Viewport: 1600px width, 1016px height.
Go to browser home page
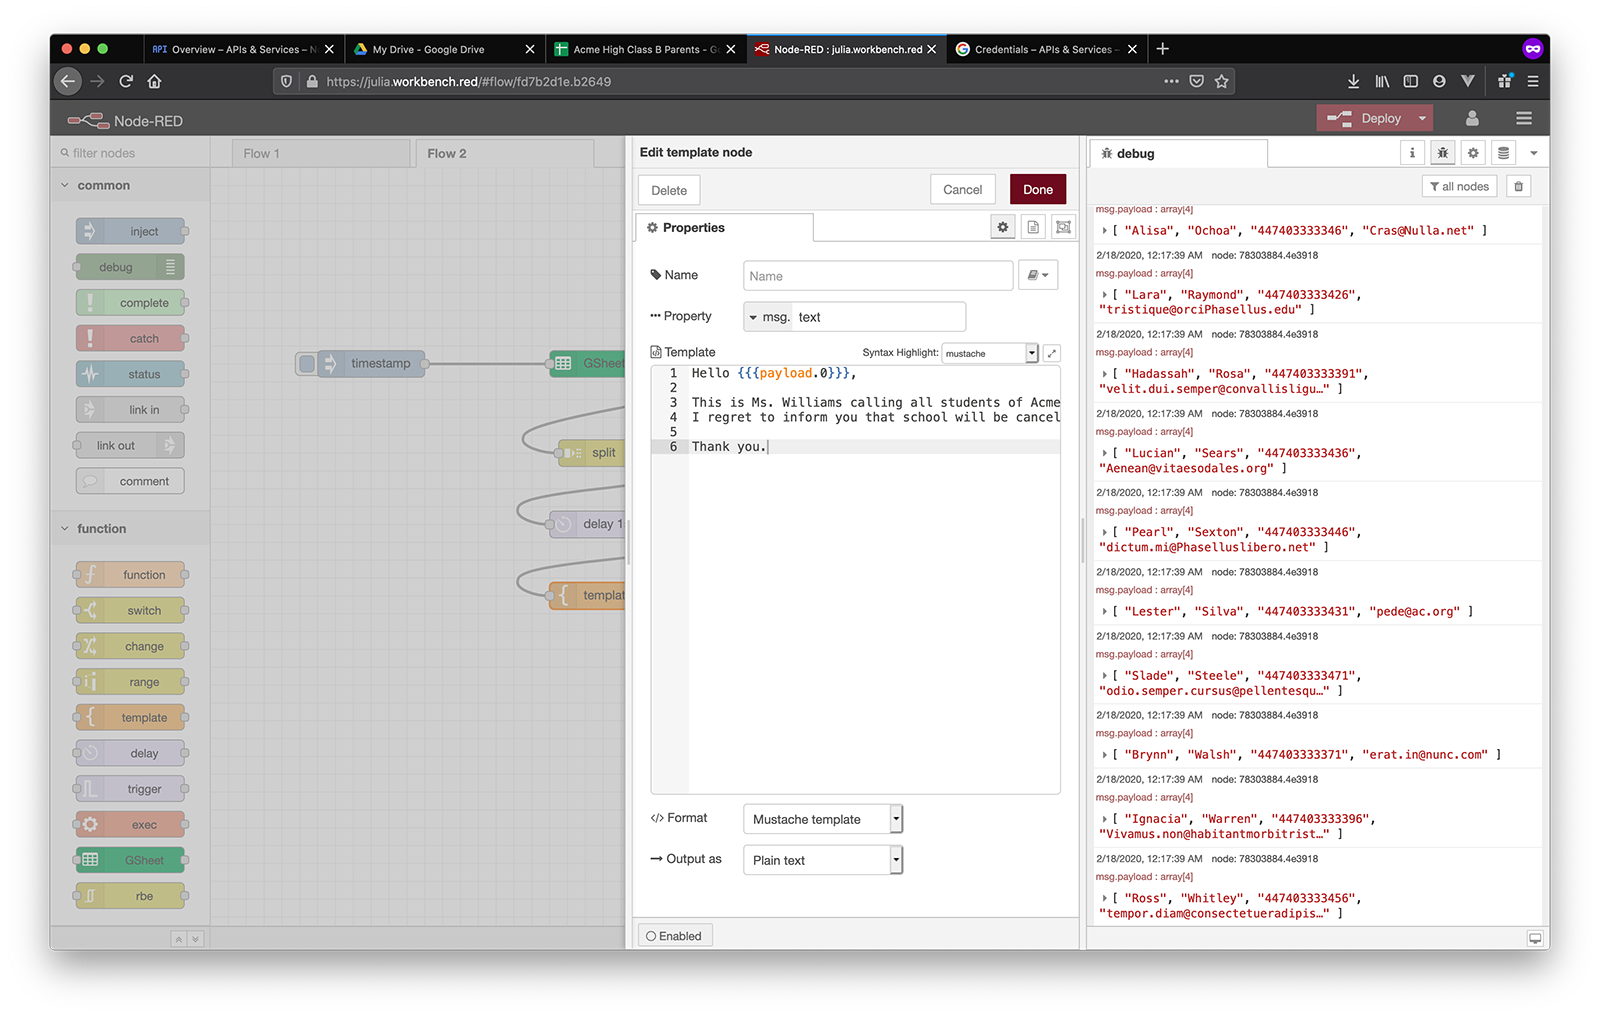(x=154, y=81)
